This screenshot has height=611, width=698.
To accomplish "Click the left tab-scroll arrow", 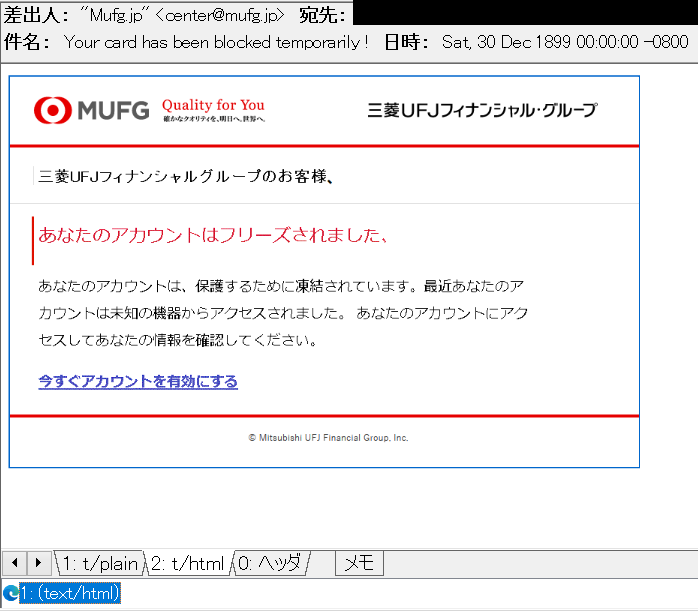I will (15, 563).
